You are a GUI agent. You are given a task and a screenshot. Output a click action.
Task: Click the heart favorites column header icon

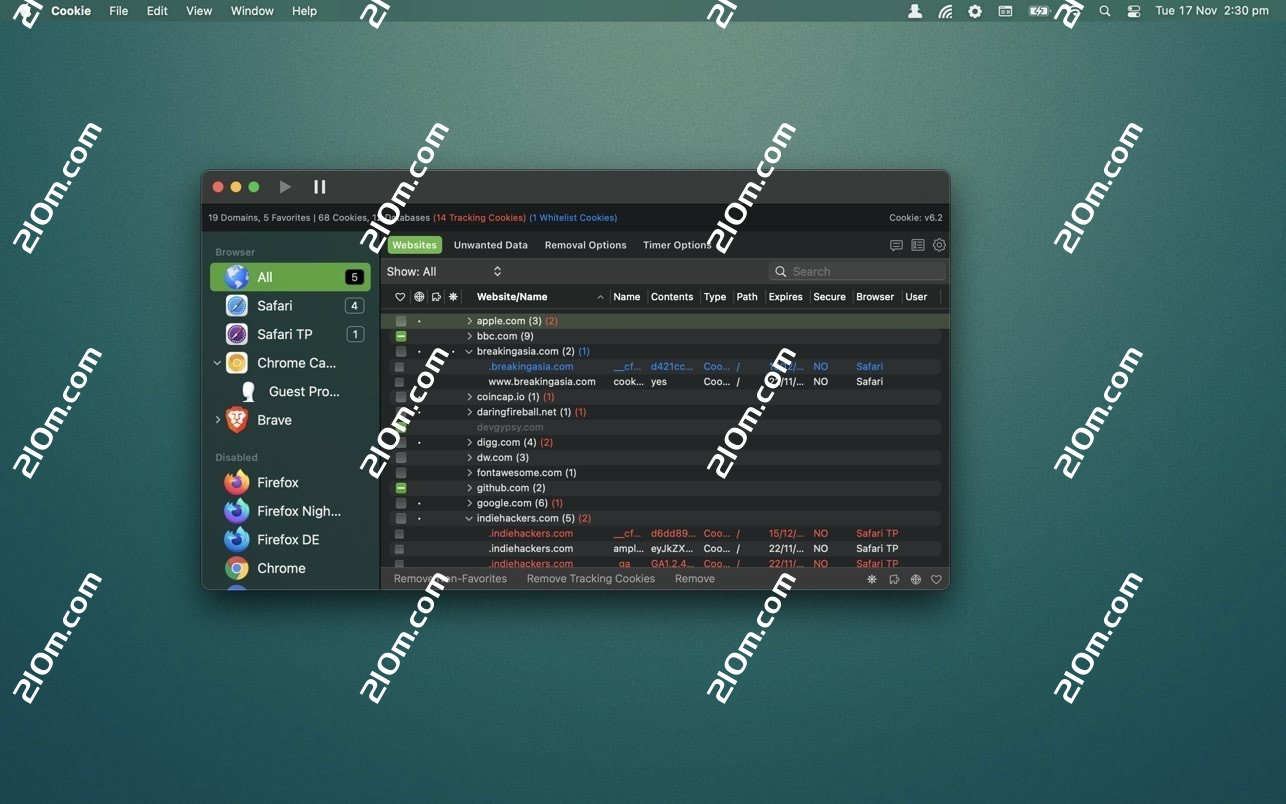pyautogui.click(x=400, y=297)
